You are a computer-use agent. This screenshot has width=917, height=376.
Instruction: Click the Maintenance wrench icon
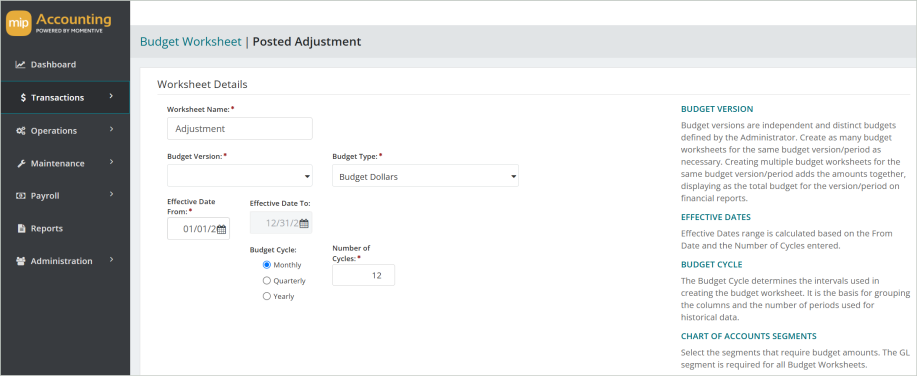pyautogui.click(x=20, y=164)
